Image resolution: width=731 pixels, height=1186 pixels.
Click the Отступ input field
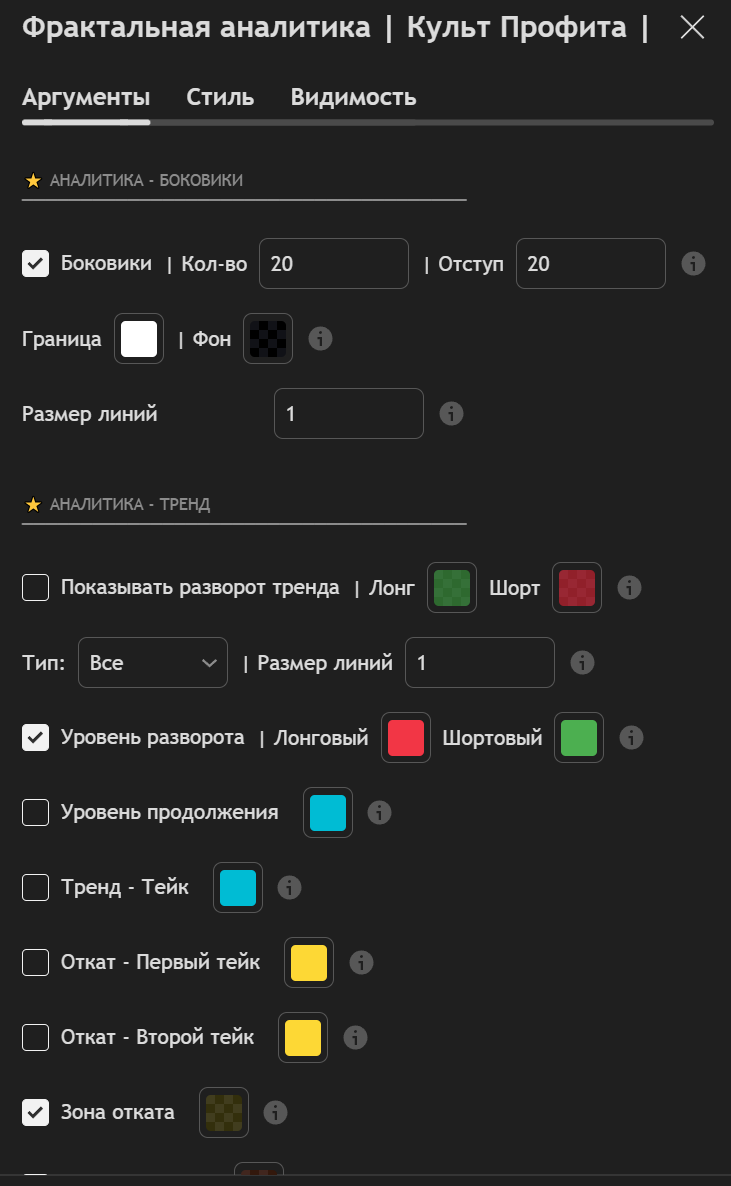(590, 264)
